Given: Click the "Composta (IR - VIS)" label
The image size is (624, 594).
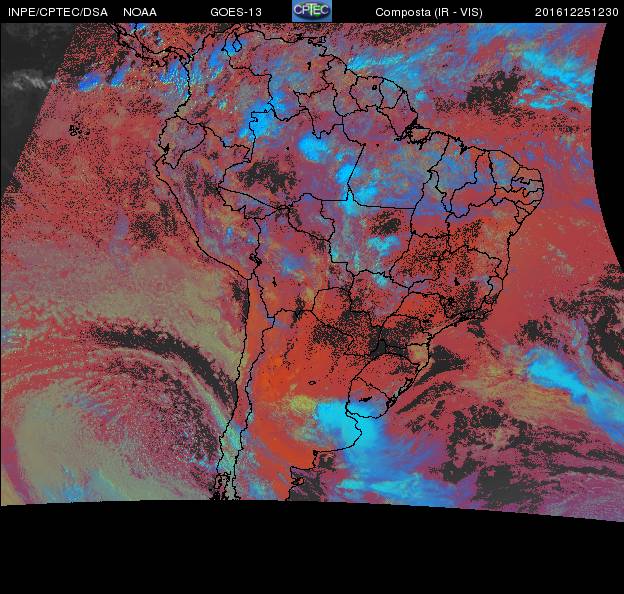Looking at the screenshot, I should pyautogui.click(x=429, y=13).
